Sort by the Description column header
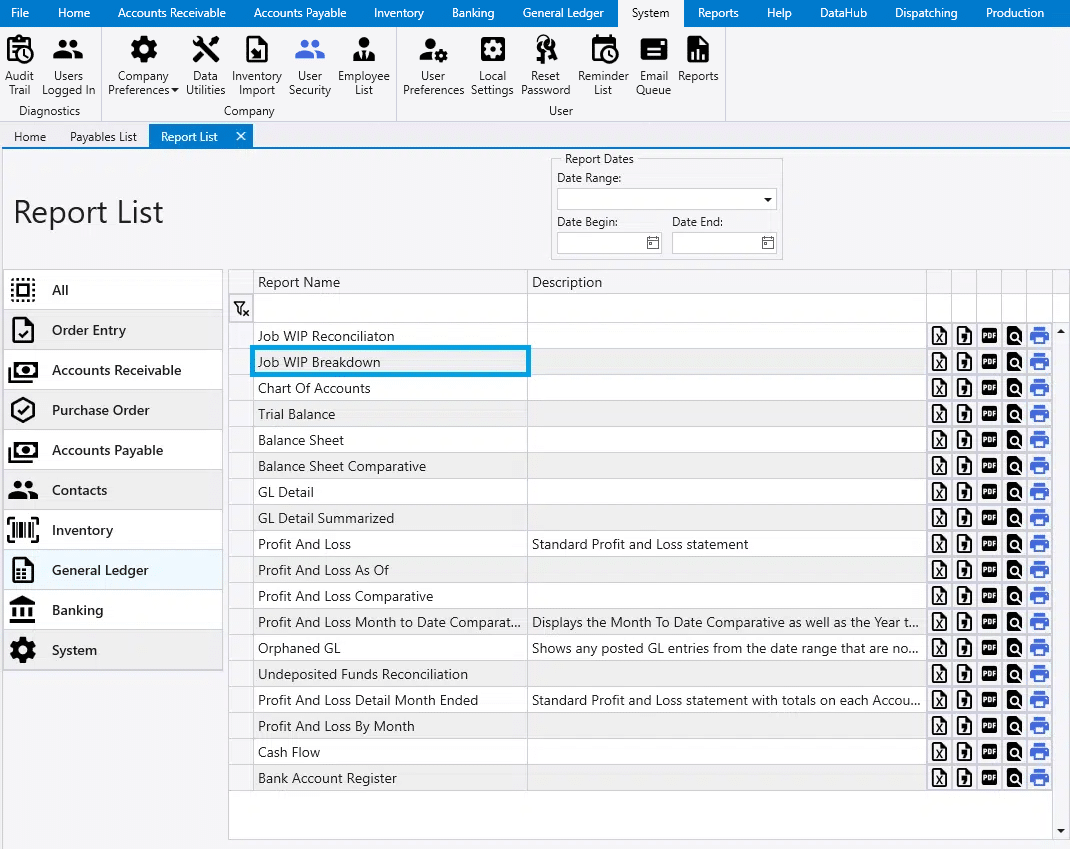 pos(727,282)
